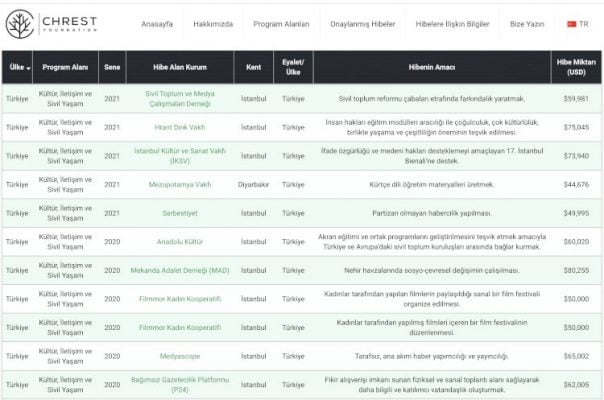Click the Chrest Foundation tree logo
Image resolution: width=604 pixels, height=400 pixels.
coord(21,22)
